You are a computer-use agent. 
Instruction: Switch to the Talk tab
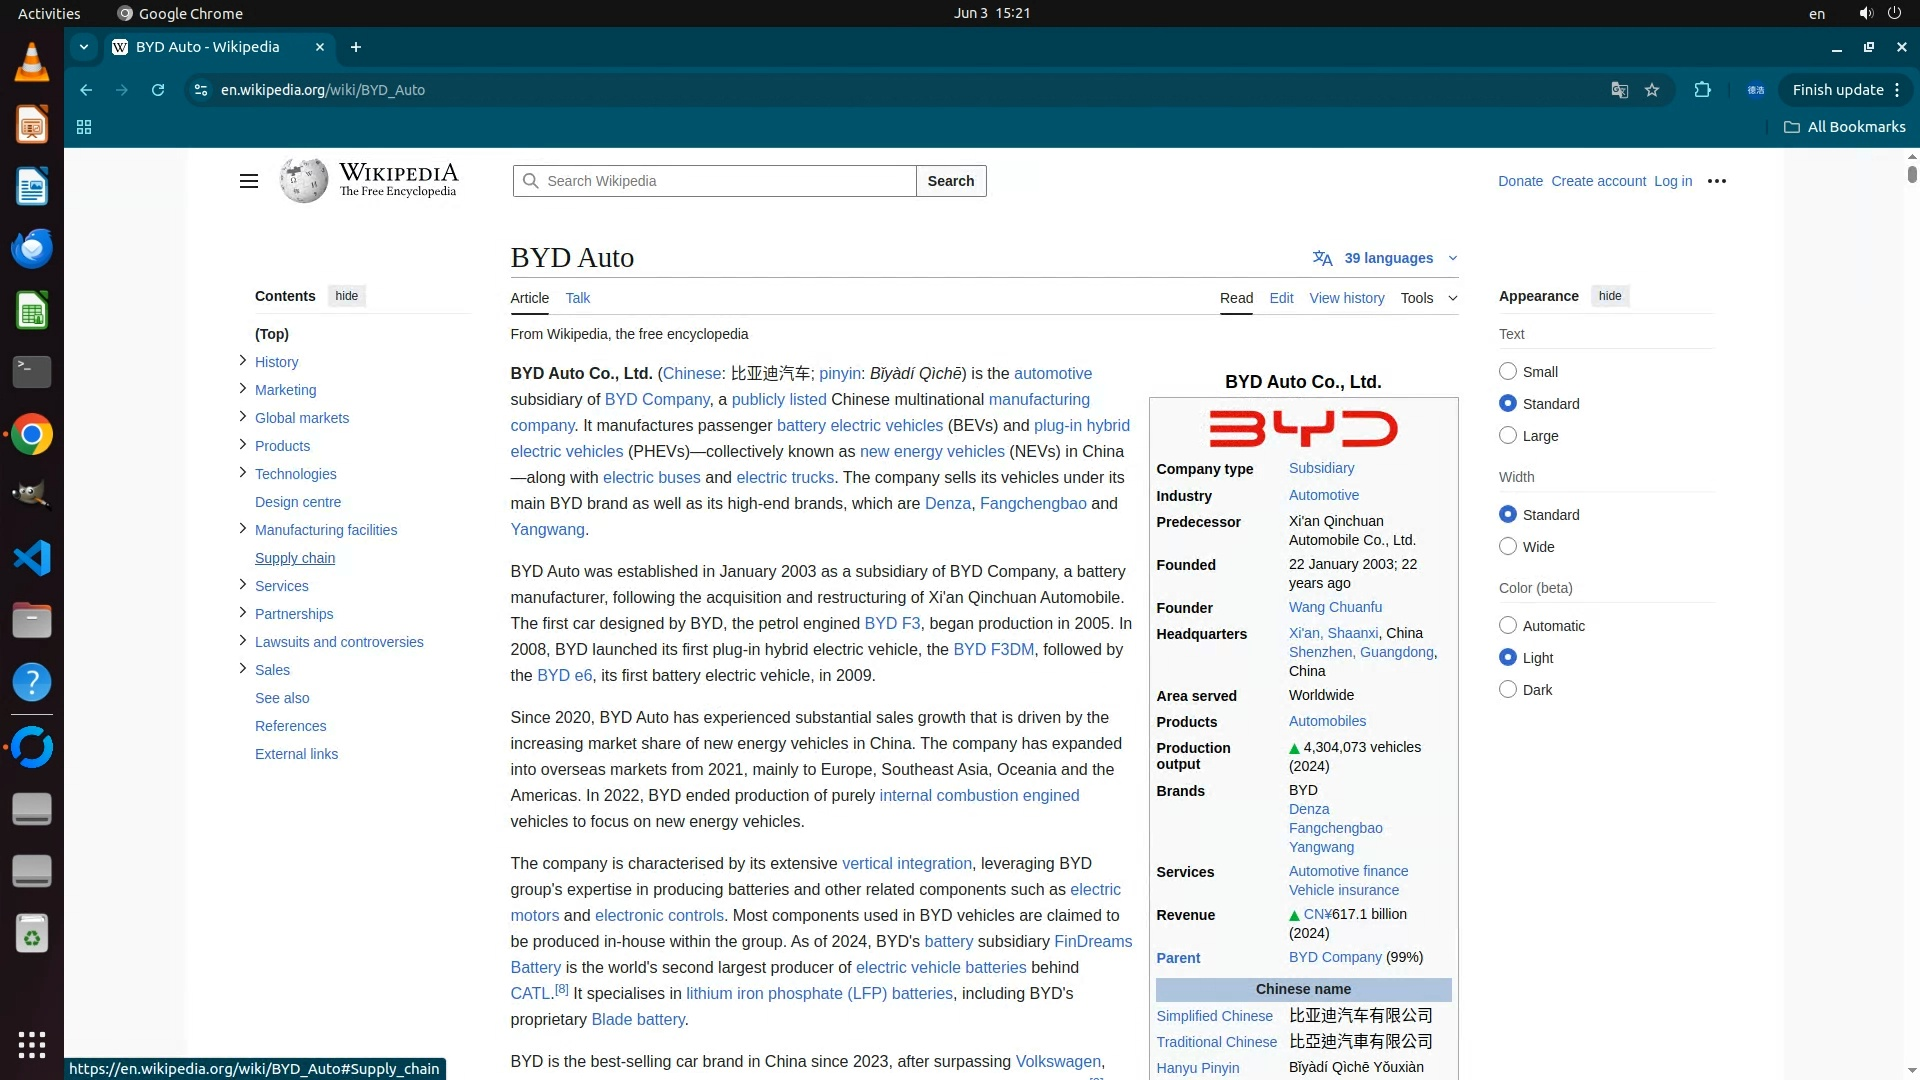(x=577, y=298)
